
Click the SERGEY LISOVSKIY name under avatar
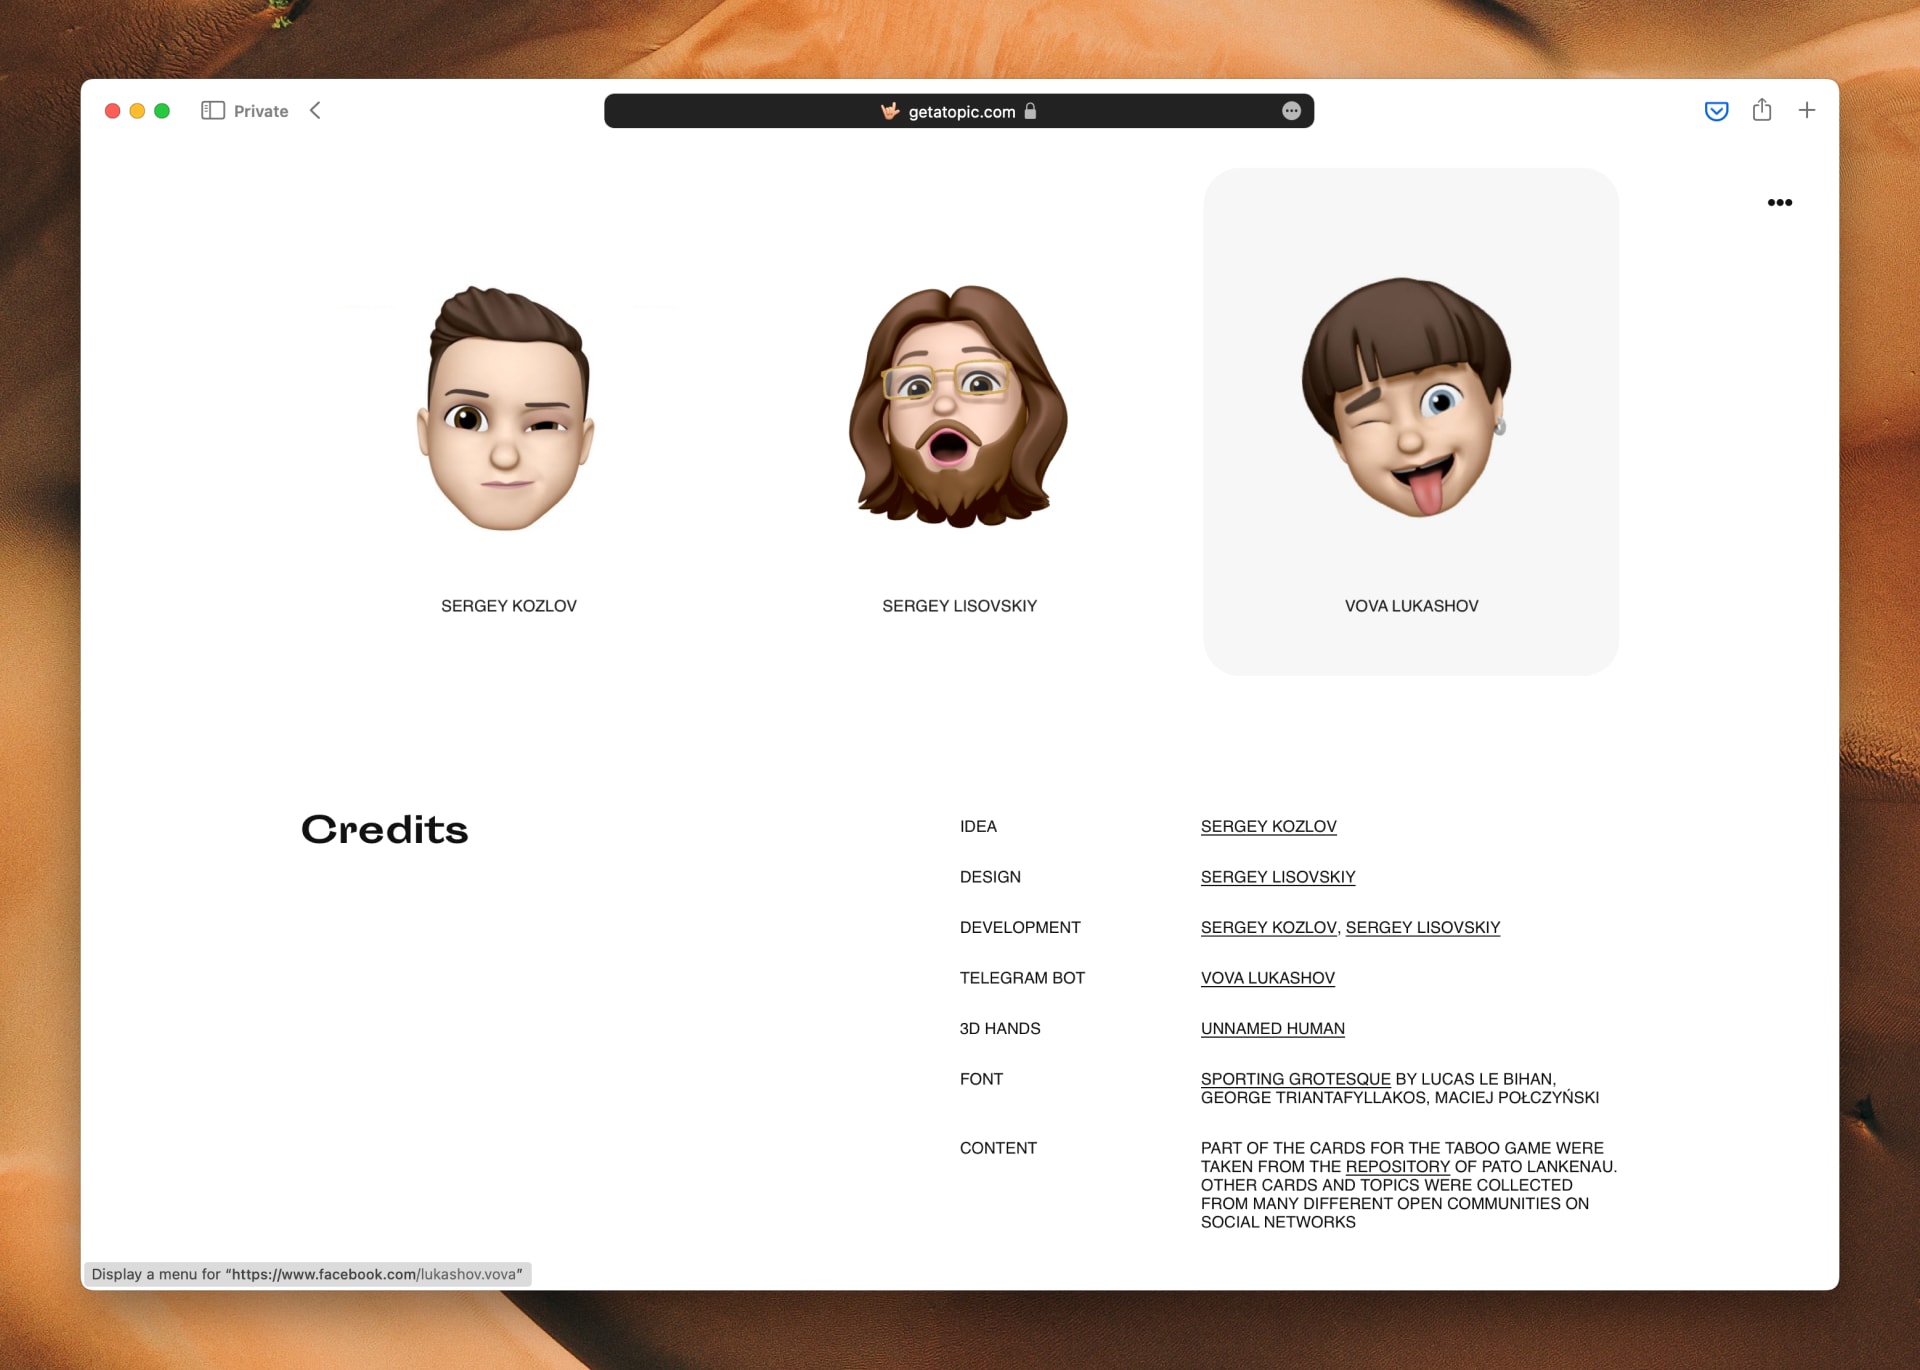[959, 606]
